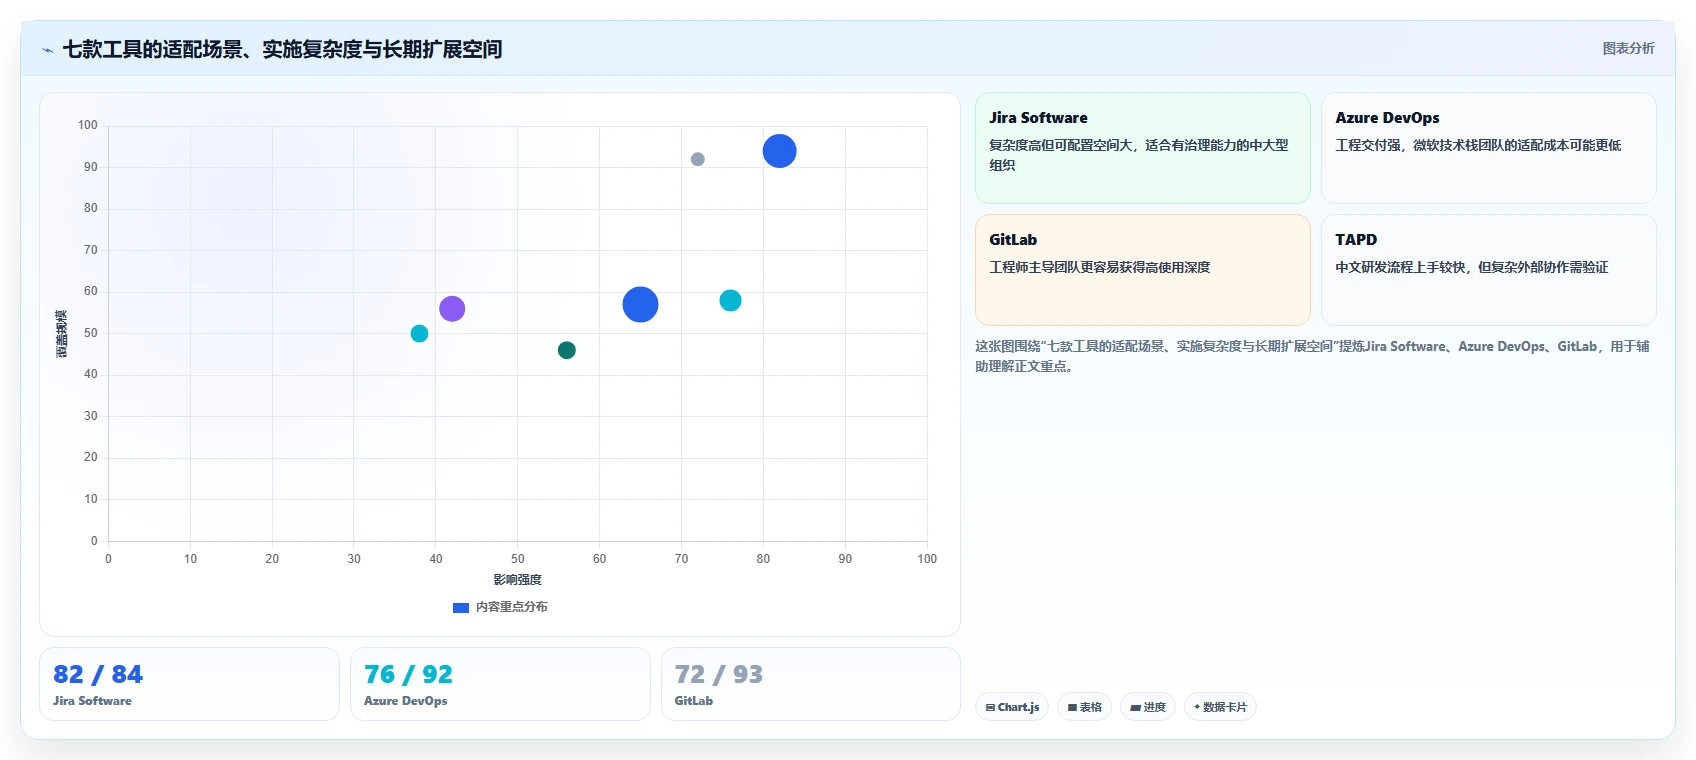Click the rotated y-axis title 覆盖规模
1696x760 pixels.
click(62, 334)
